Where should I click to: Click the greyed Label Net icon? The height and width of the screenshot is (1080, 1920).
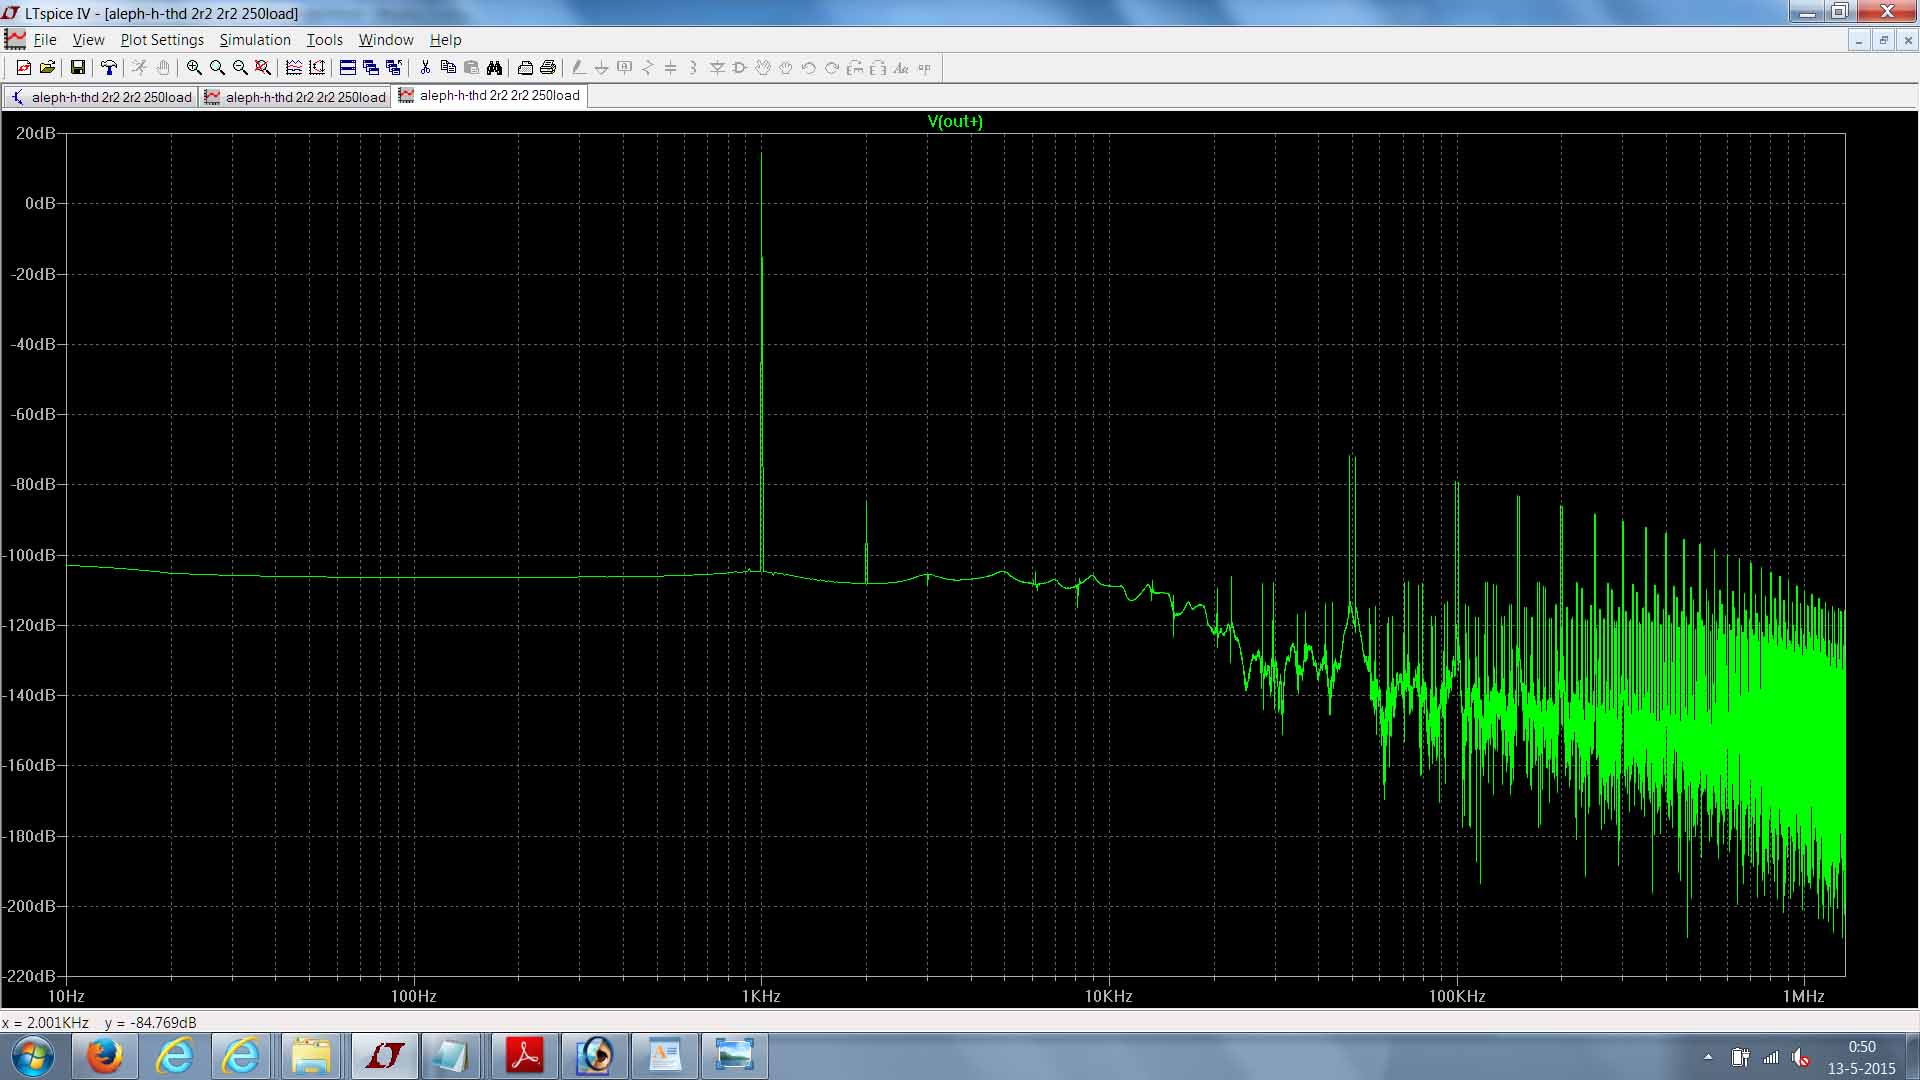tap(625, 68)
